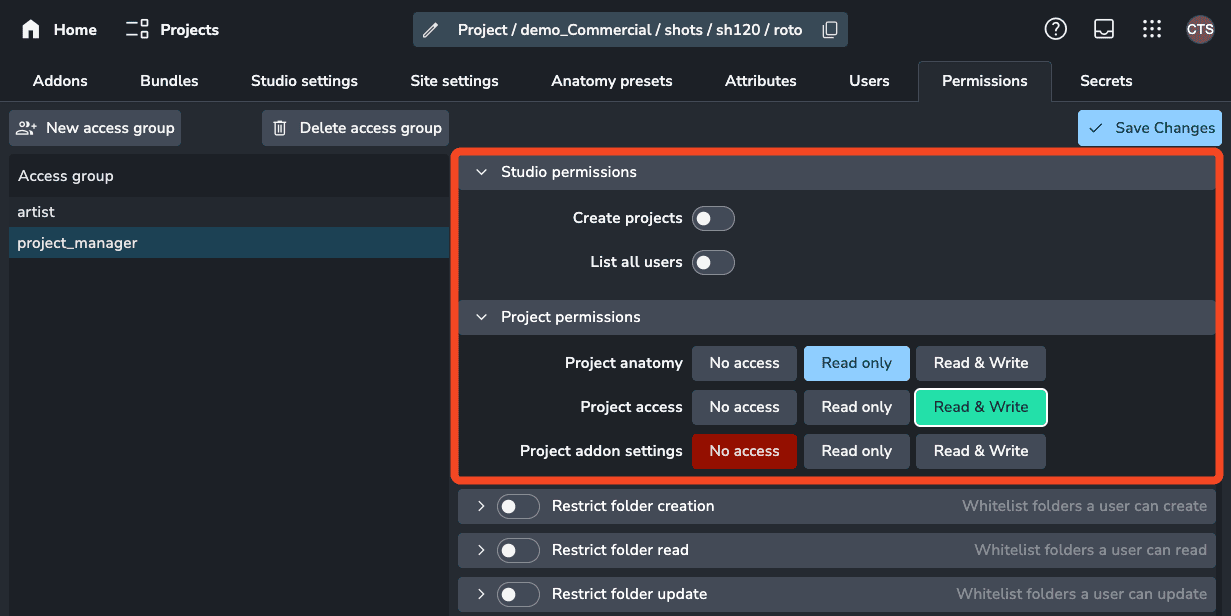Open the Projects icon next to Home
The height and width of the screenshot is (616, 1231).
coord(136,29)
